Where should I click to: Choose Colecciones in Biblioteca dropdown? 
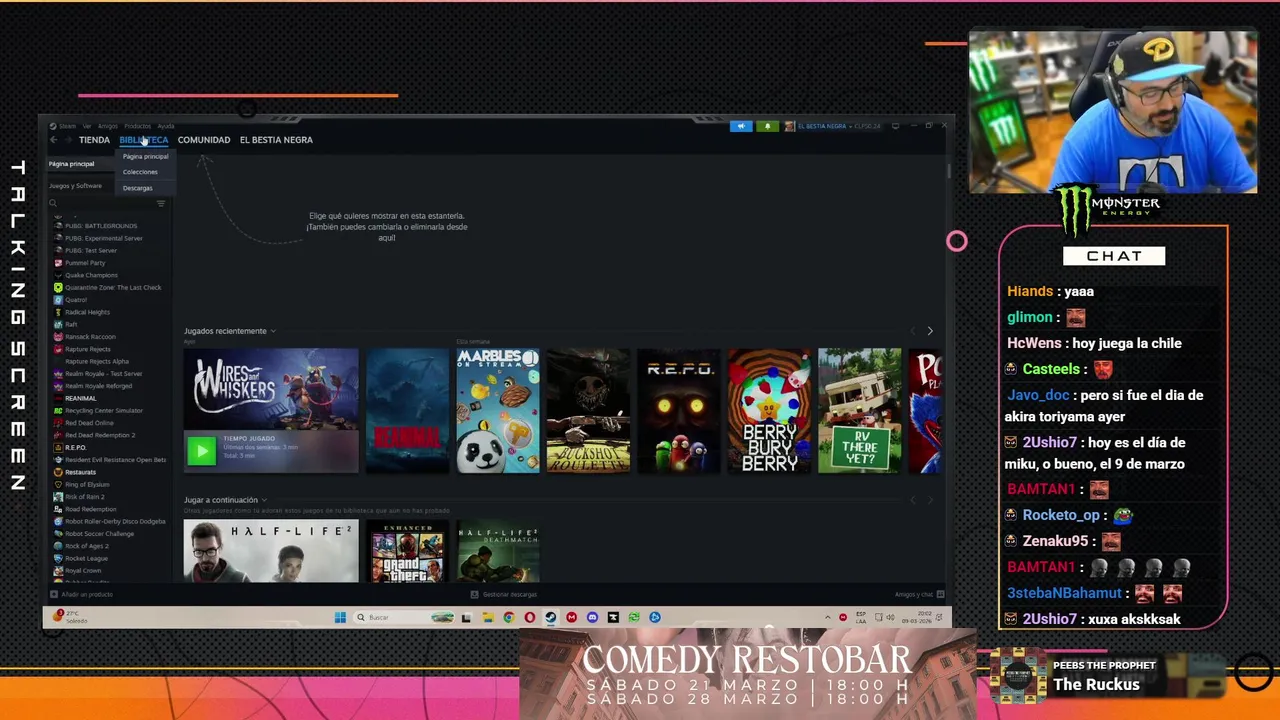click(x=140, y=172)
